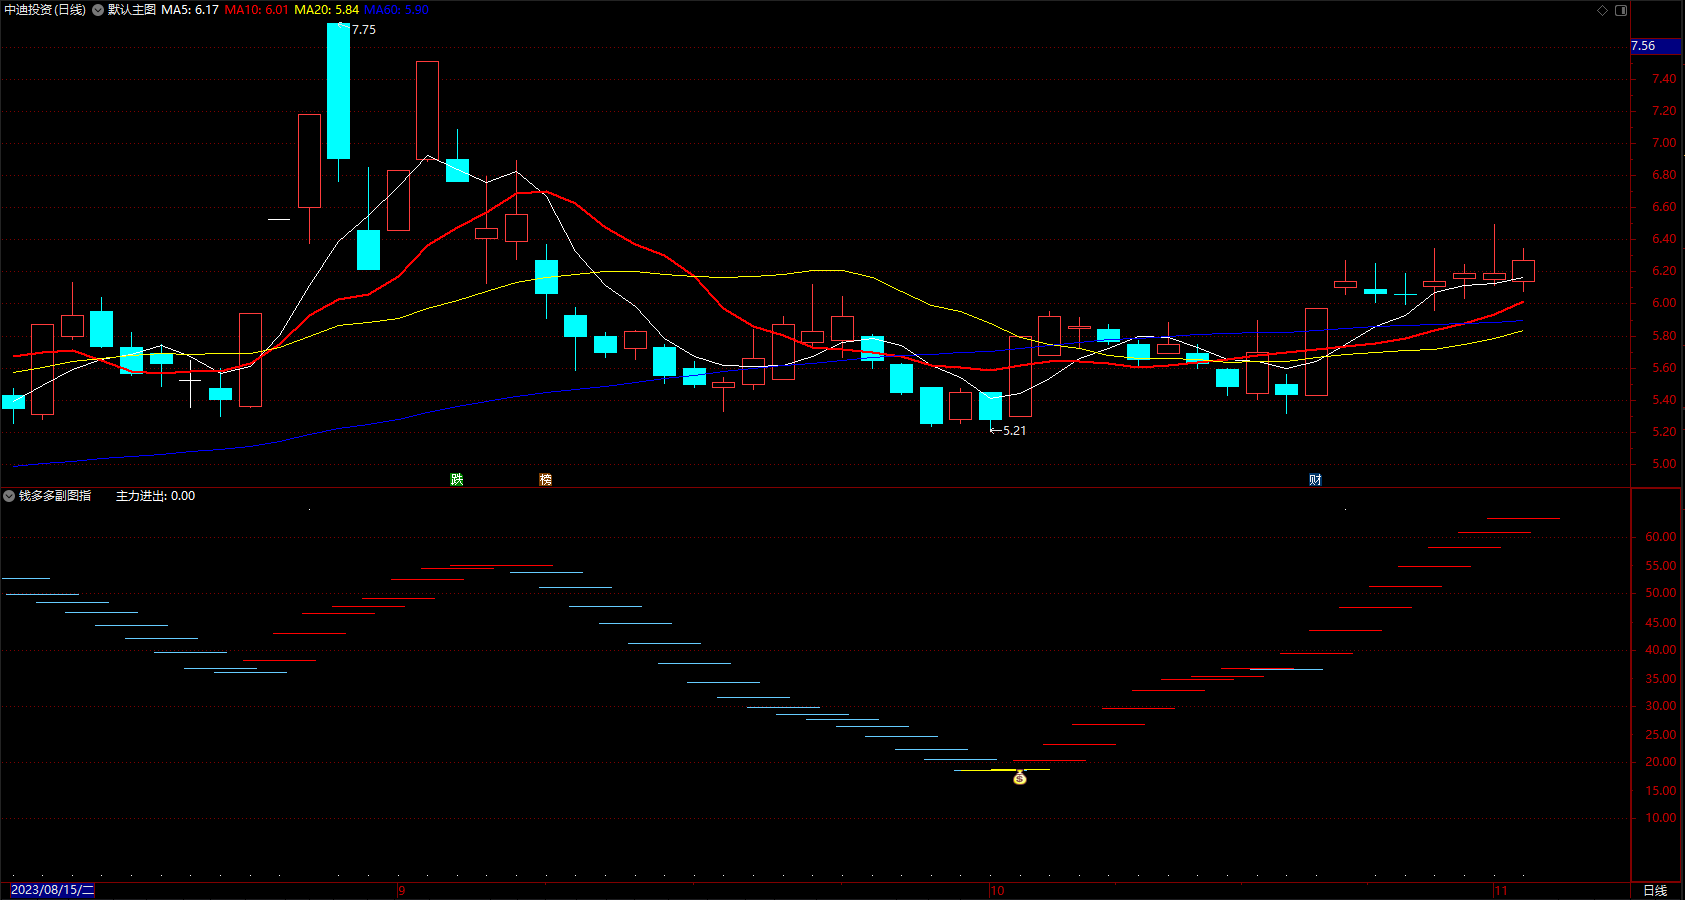Click the 6.00 price axis label
Image resolution: width=1685 pixels, height=900 pixels.
[x=1664, y=303]
